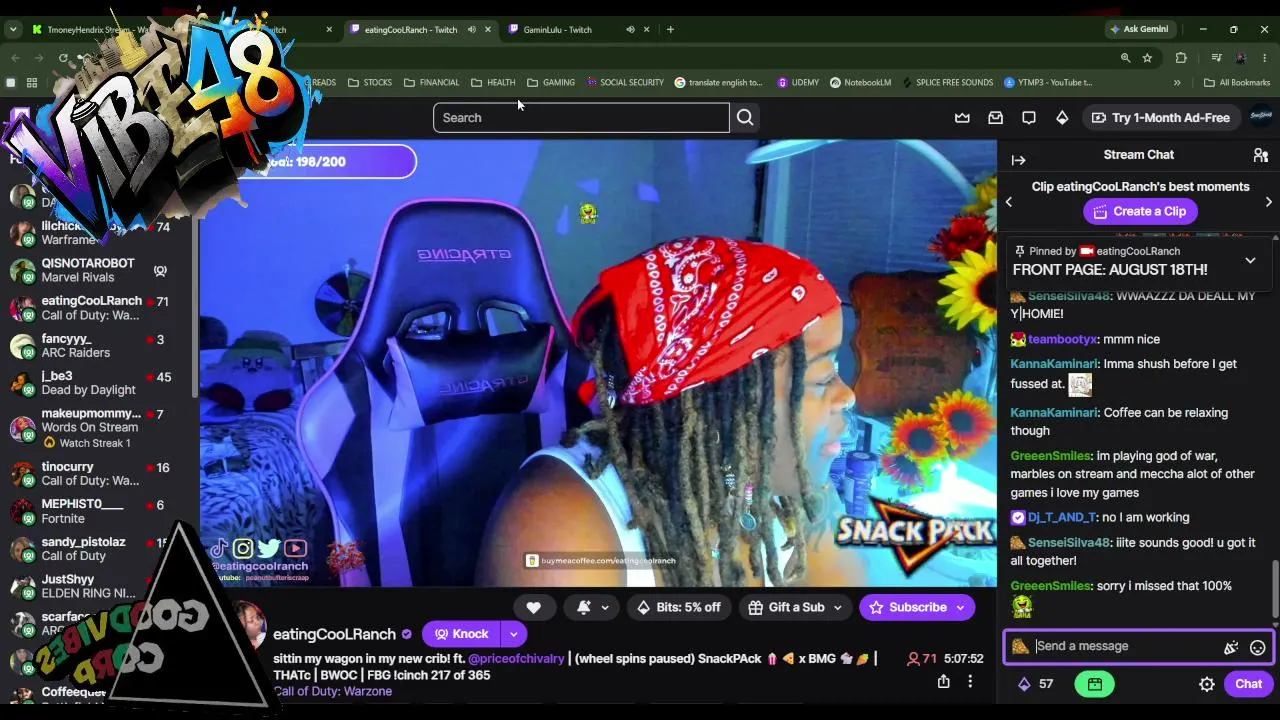1280x720 pixels.
Task: Open the SPLICE FREE SOUNDS bookmark
Action: click(x=947, y=83)
